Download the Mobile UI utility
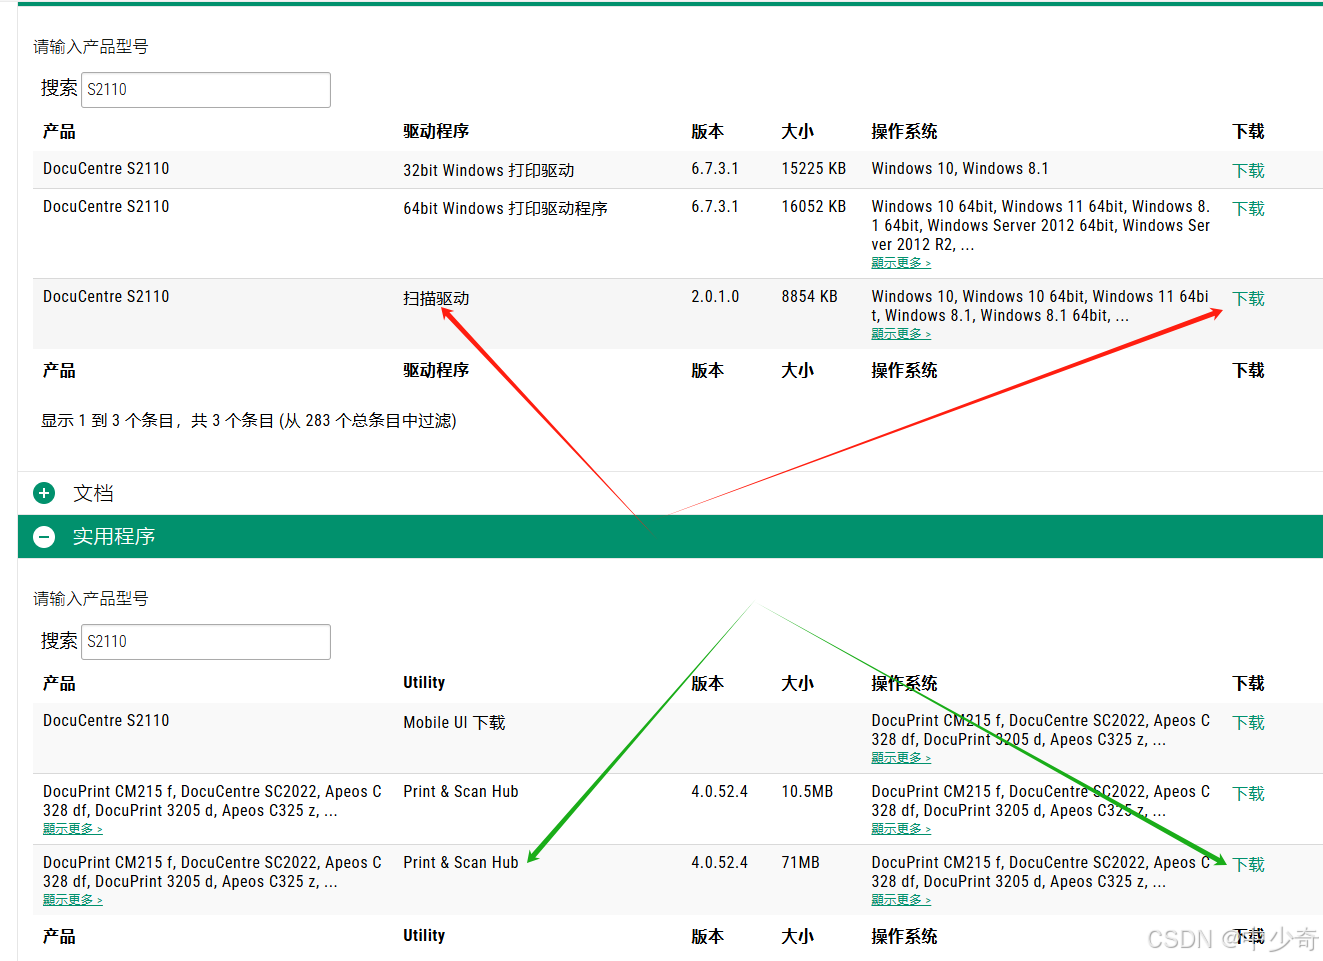This screenshot has height=961, width=1323. coord(1248,723)
